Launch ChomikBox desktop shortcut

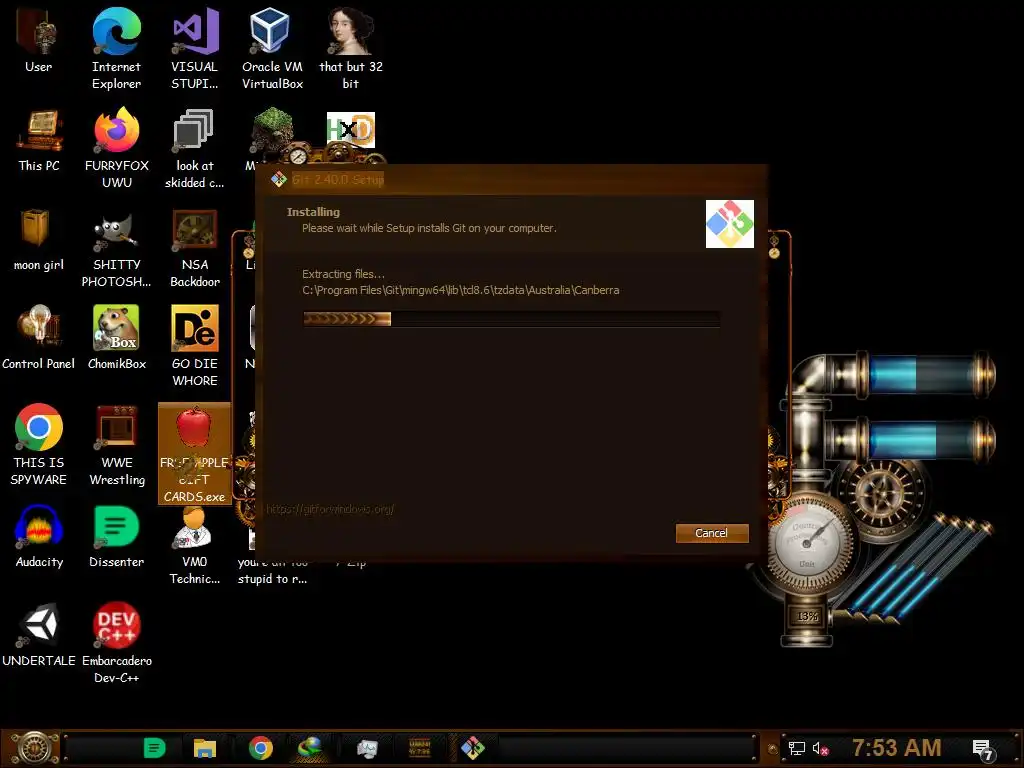(117, 338)
